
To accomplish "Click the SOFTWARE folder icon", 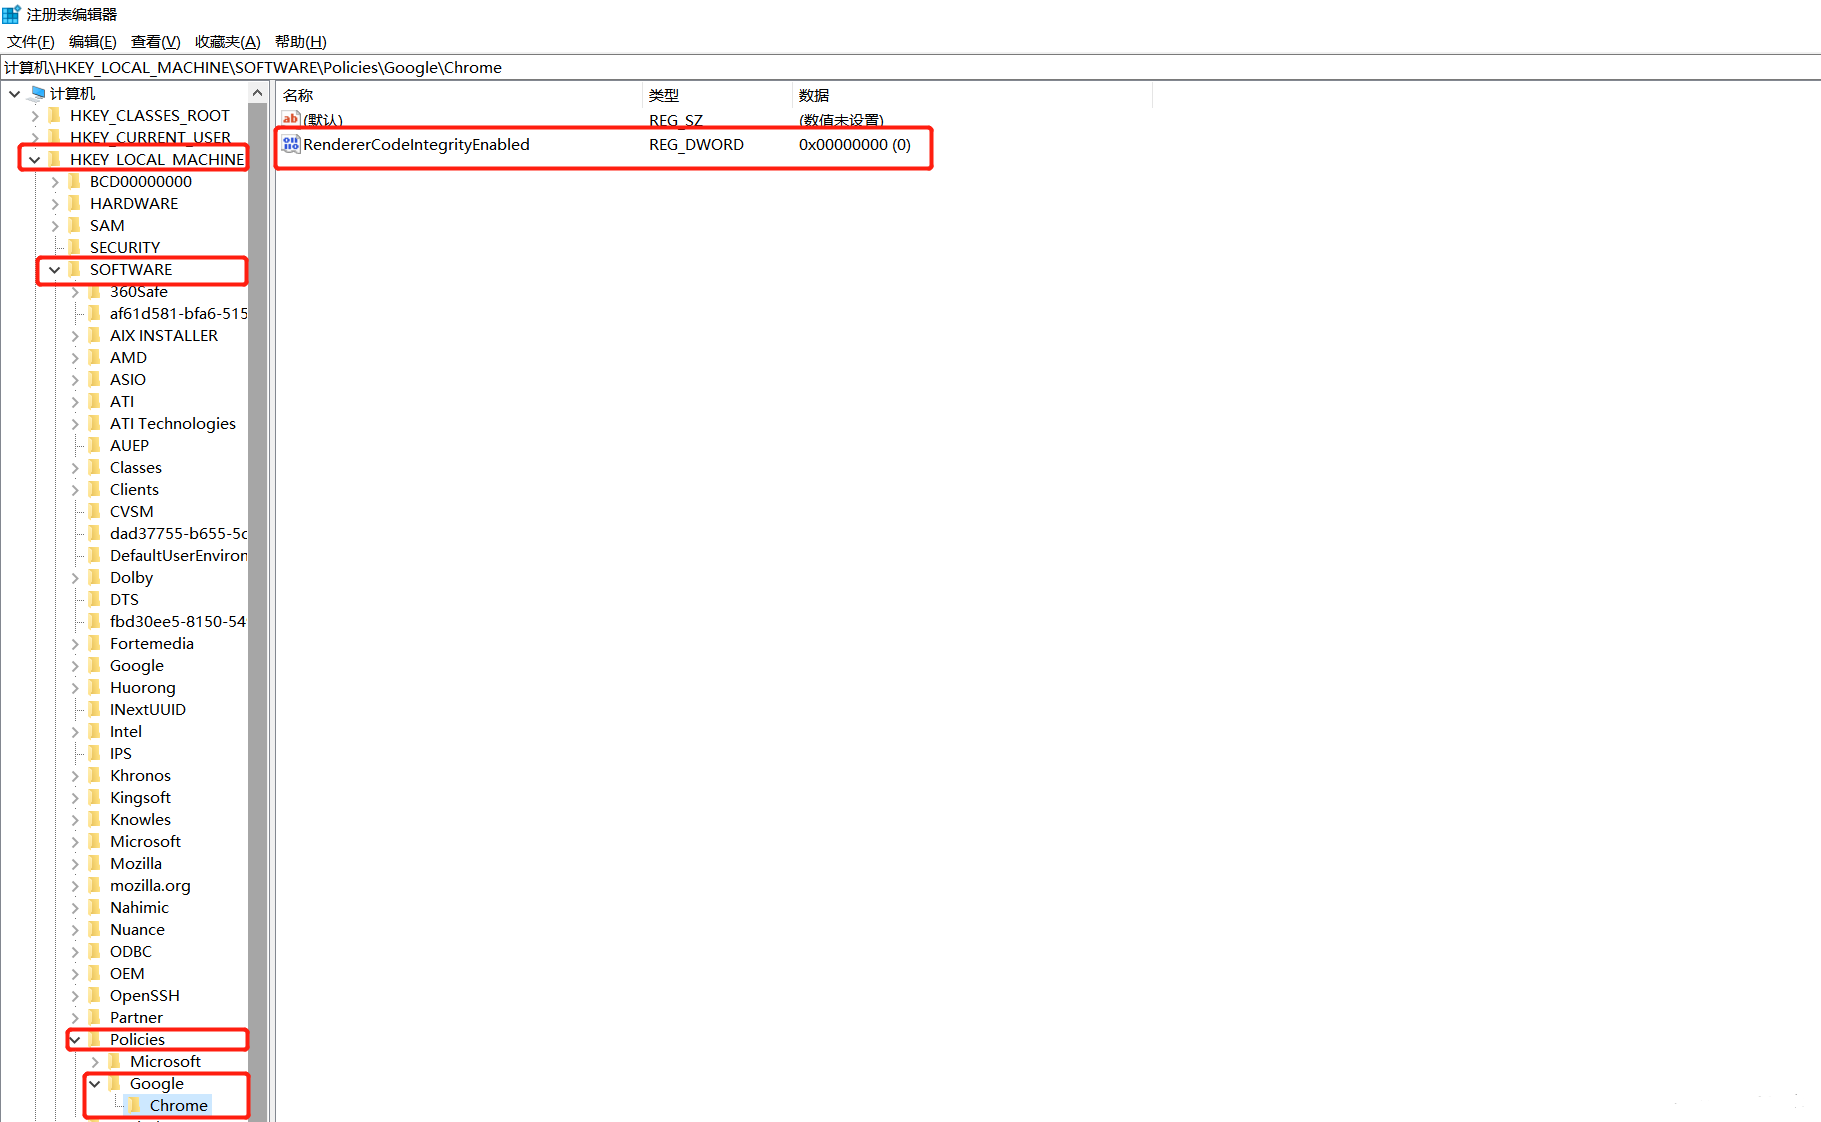I will pos(75,269).
